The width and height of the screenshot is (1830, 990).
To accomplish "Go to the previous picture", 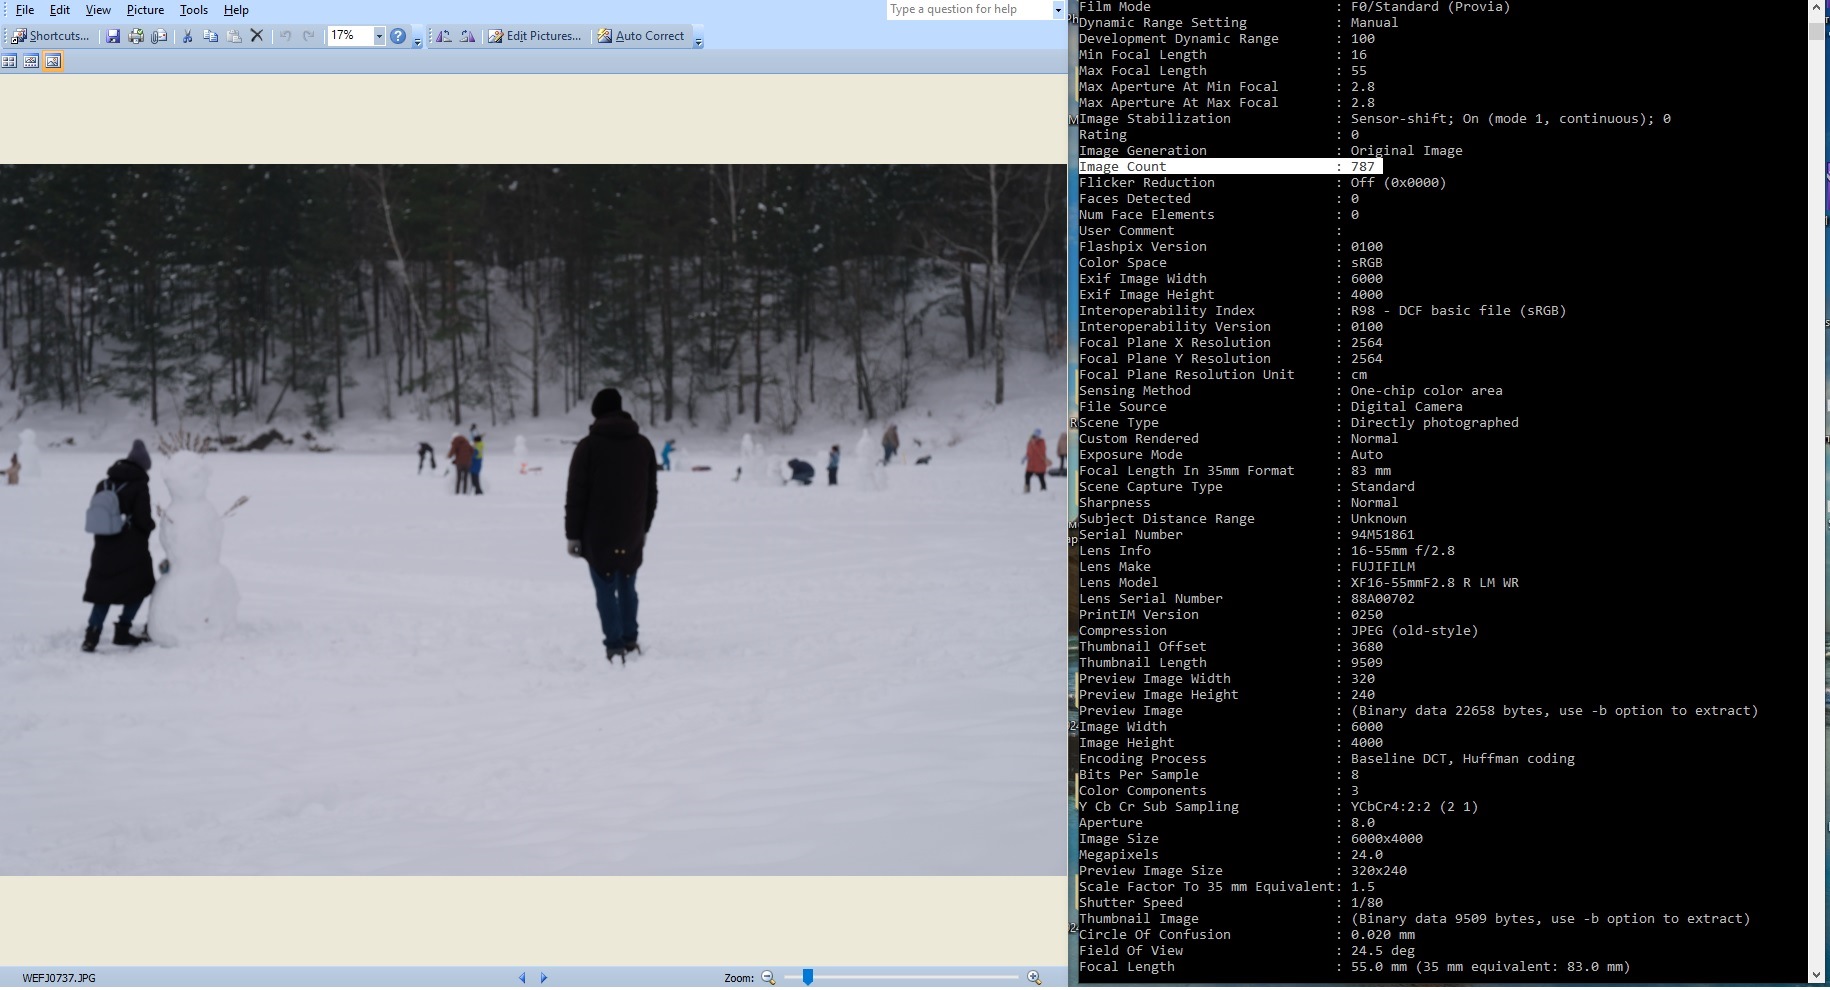I will pyautogui.click(x=522, y=978).
